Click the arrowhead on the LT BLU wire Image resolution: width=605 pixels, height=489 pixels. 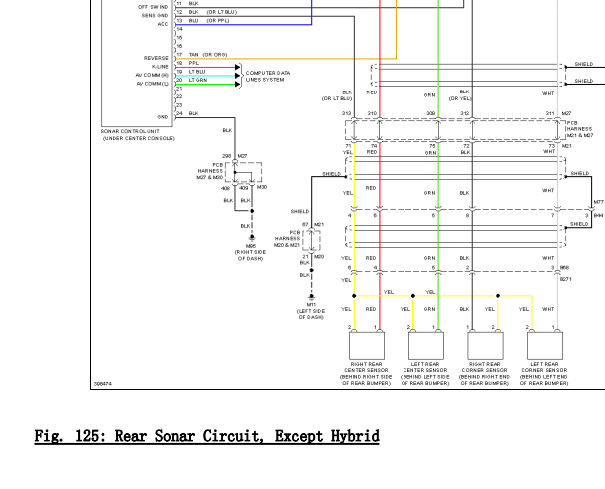(x=238, y=76)
